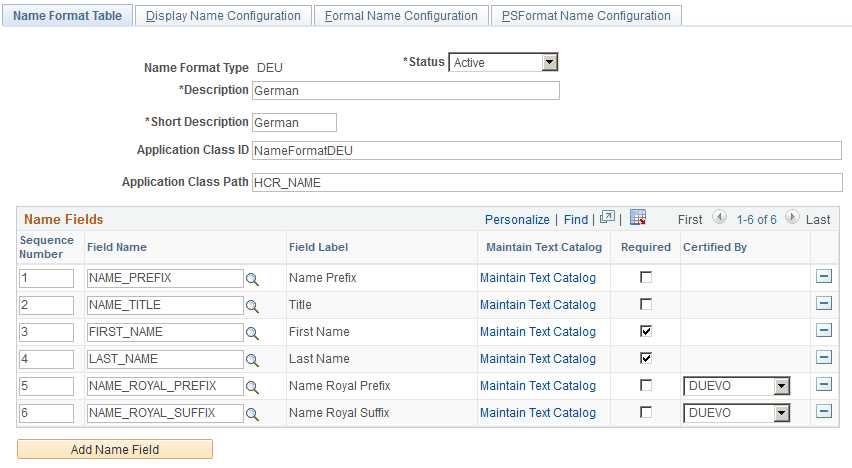Screen dimensions: 852x468
Task: Toggle Required for Name Prefix
Action: [646, 277]
